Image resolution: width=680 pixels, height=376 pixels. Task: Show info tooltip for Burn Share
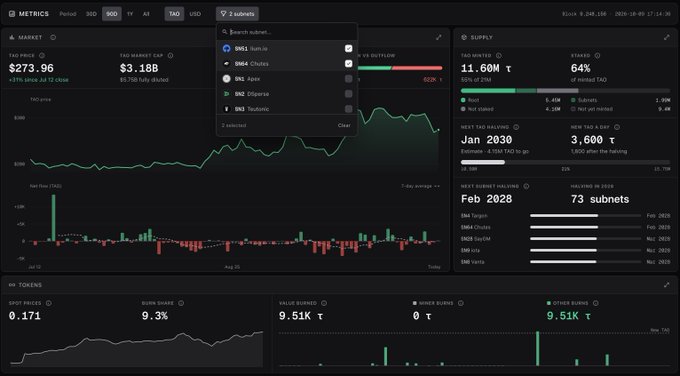pyautogui.click(x=181, y=303)
